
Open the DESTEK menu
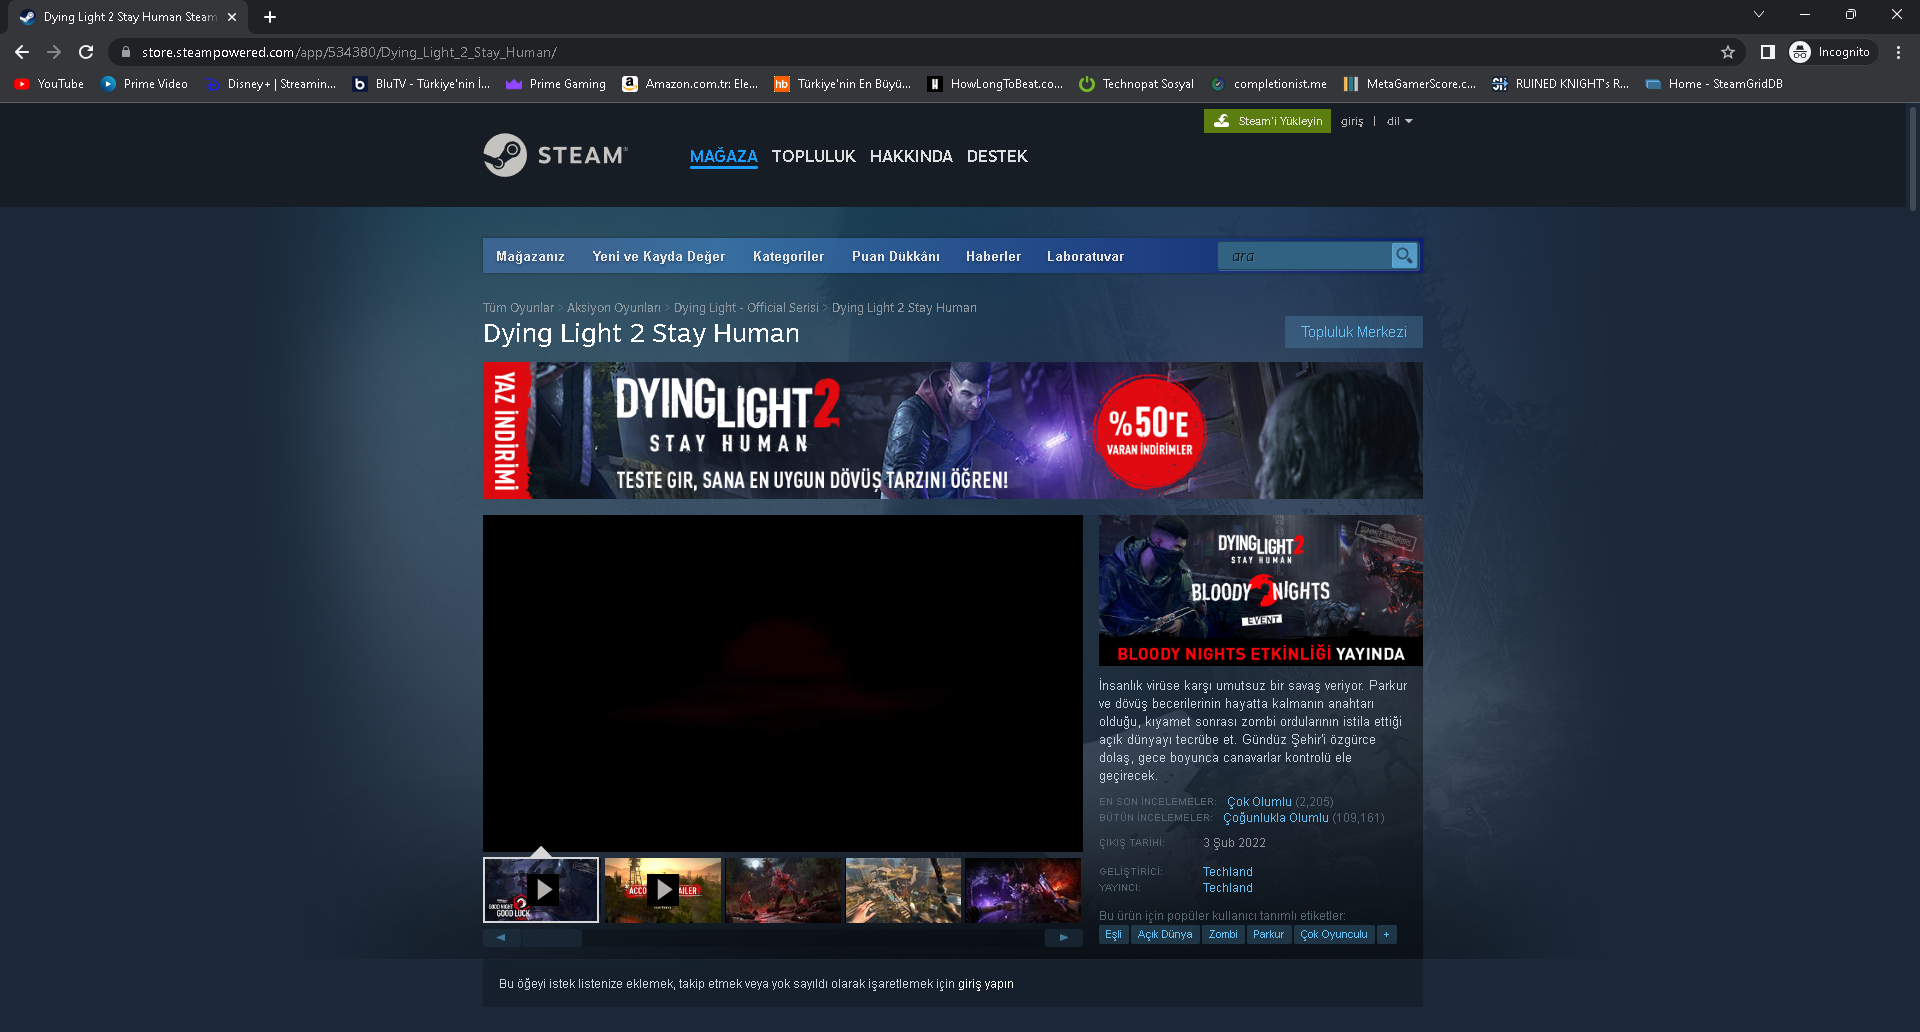(997, 156)
